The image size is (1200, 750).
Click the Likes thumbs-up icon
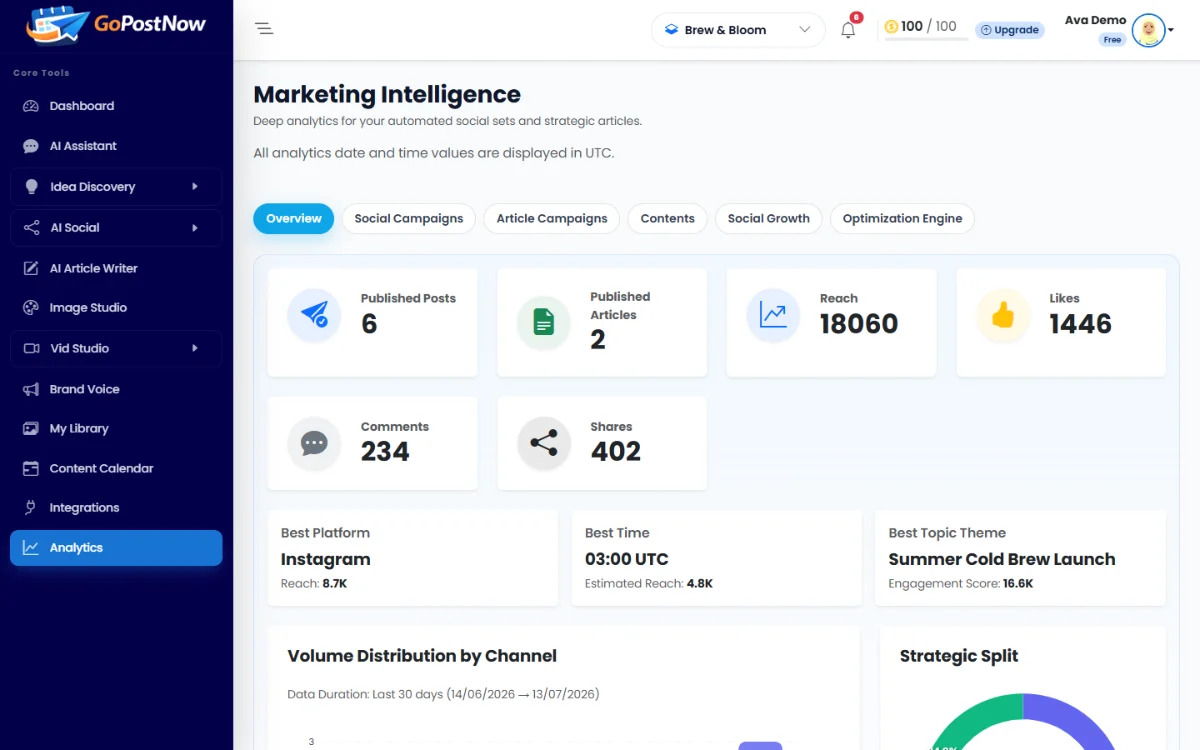1003,315
